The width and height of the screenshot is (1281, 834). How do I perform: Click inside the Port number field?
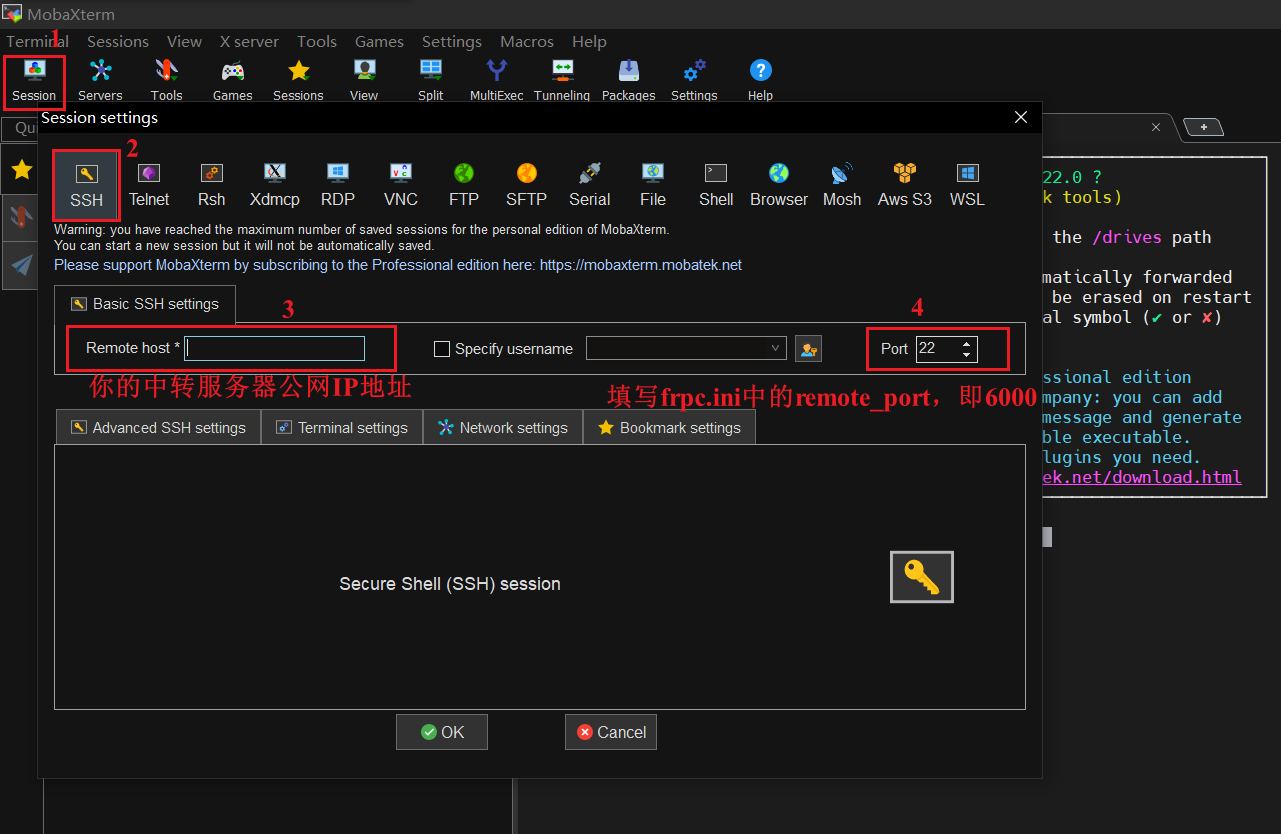(937, 348)
